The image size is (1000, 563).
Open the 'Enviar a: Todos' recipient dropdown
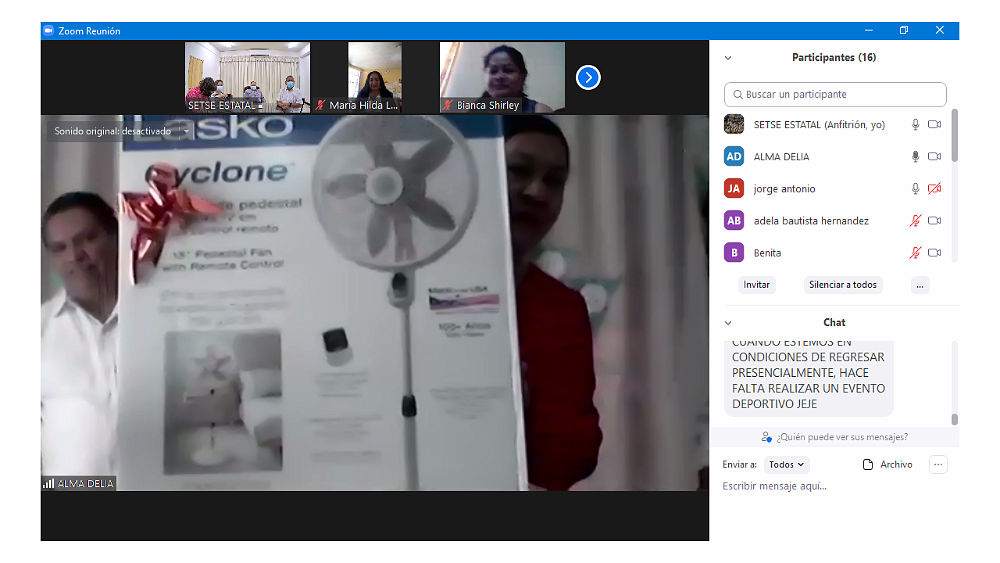point(786,464)
